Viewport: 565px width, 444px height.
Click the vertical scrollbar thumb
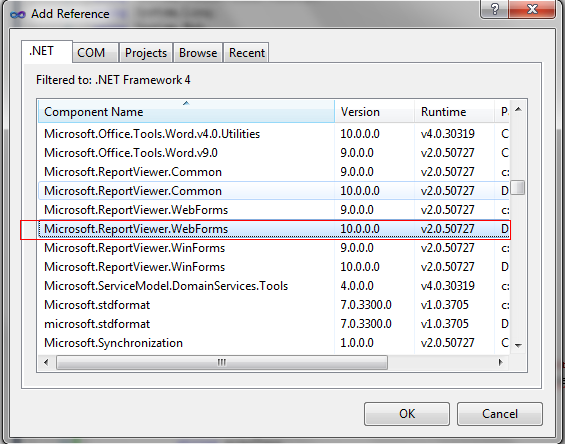[518, 188]
